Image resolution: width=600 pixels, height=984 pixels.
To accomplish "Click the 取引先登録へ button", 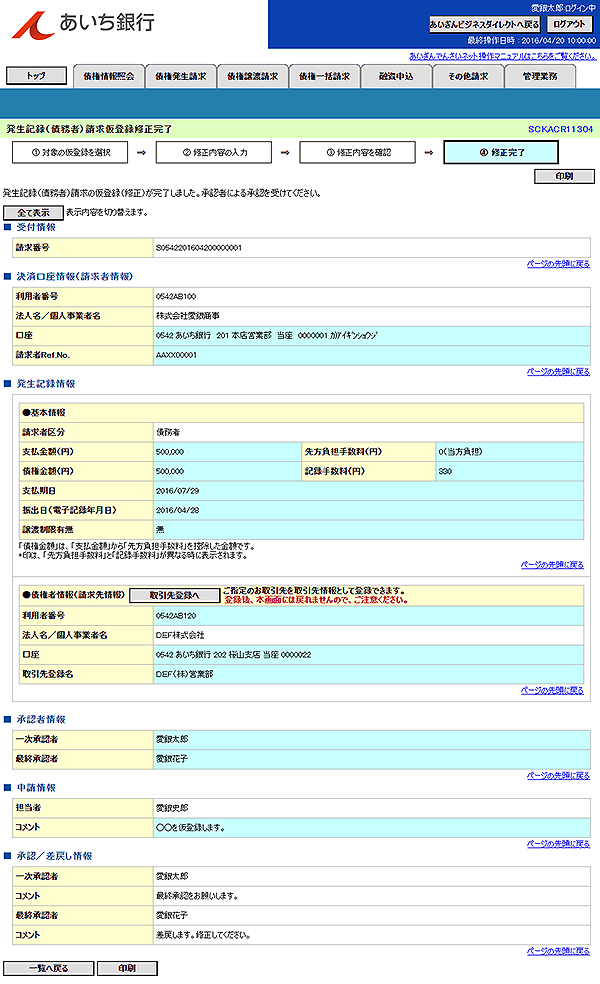I will click(x=174, y=596).
